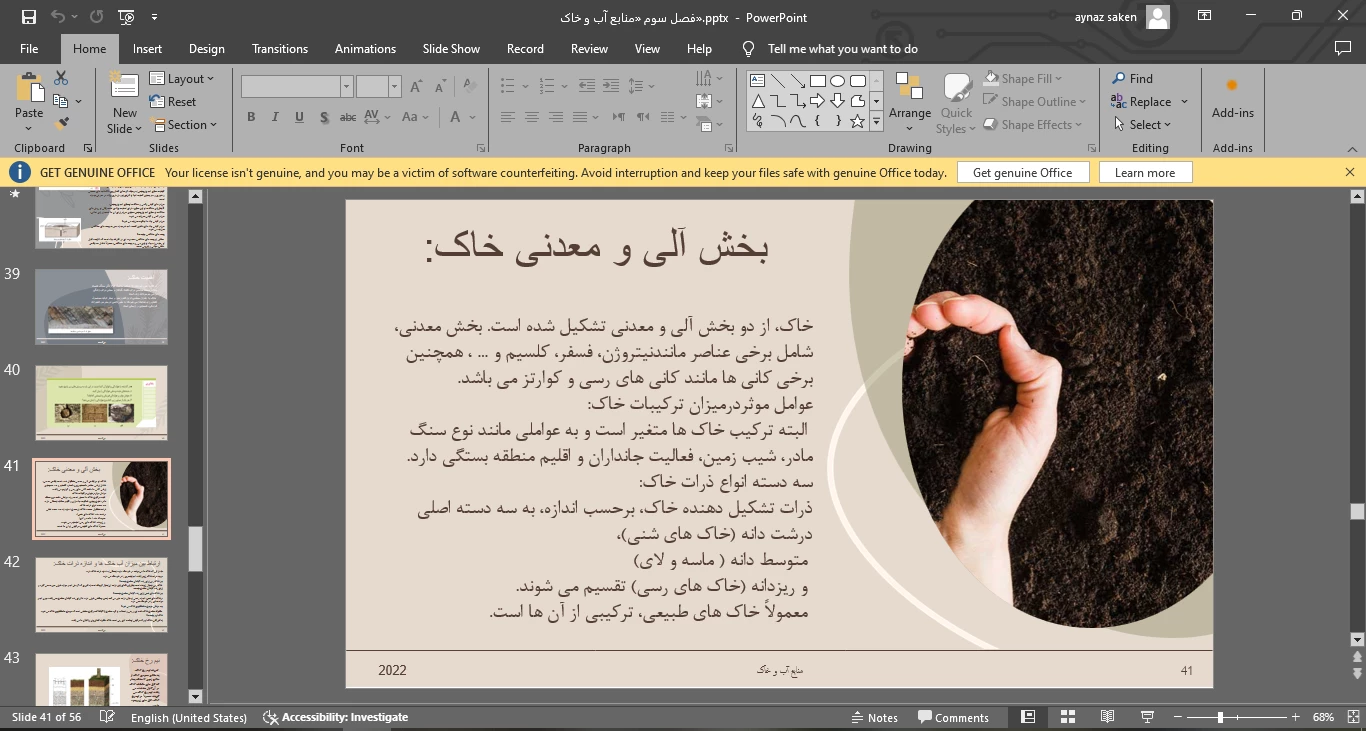Switch to the Design tab
1366x731 pixels.
206,49
